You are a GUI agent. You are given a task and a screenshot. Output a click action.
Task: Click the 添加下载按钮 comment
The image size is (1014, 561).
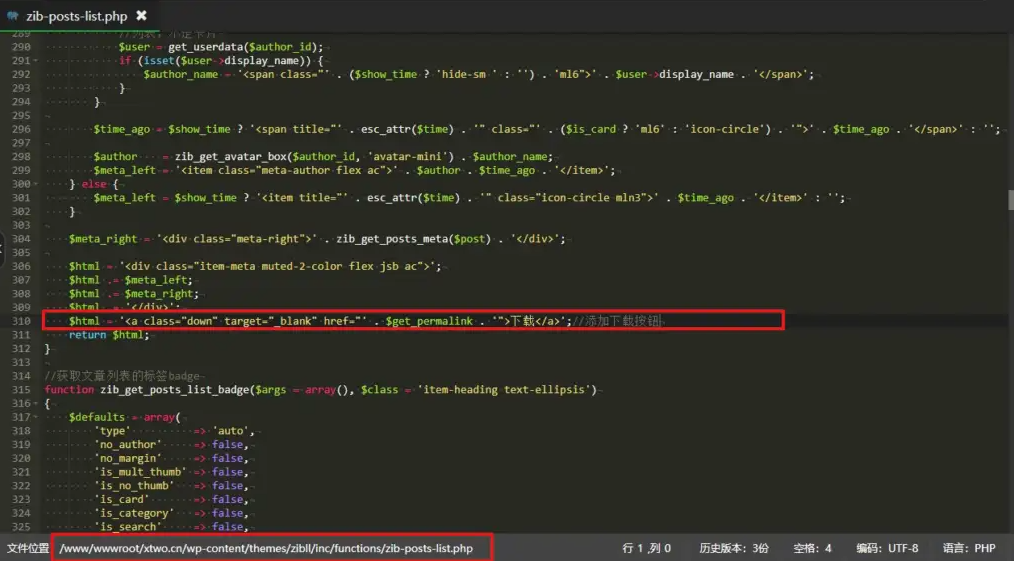(x=618, y=321)
